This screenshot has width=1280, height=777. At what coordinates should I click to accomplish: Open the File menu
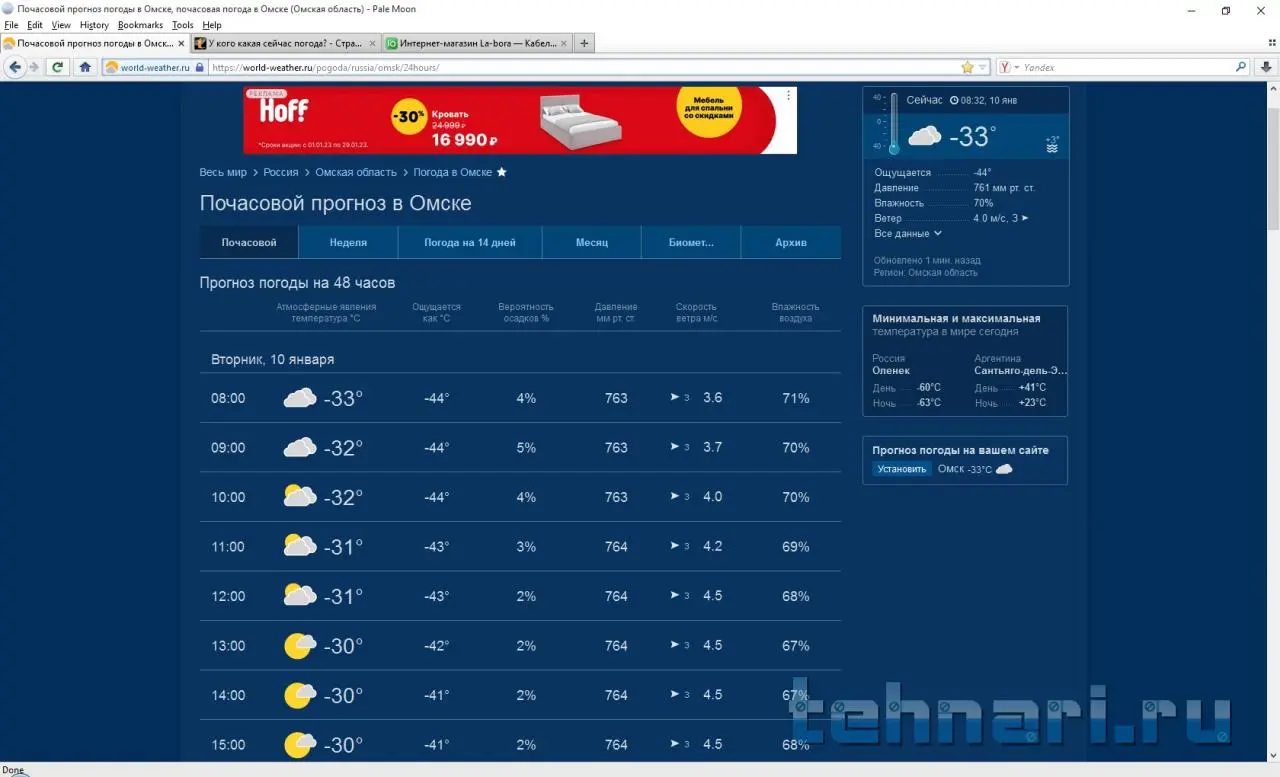coord(12,25)
